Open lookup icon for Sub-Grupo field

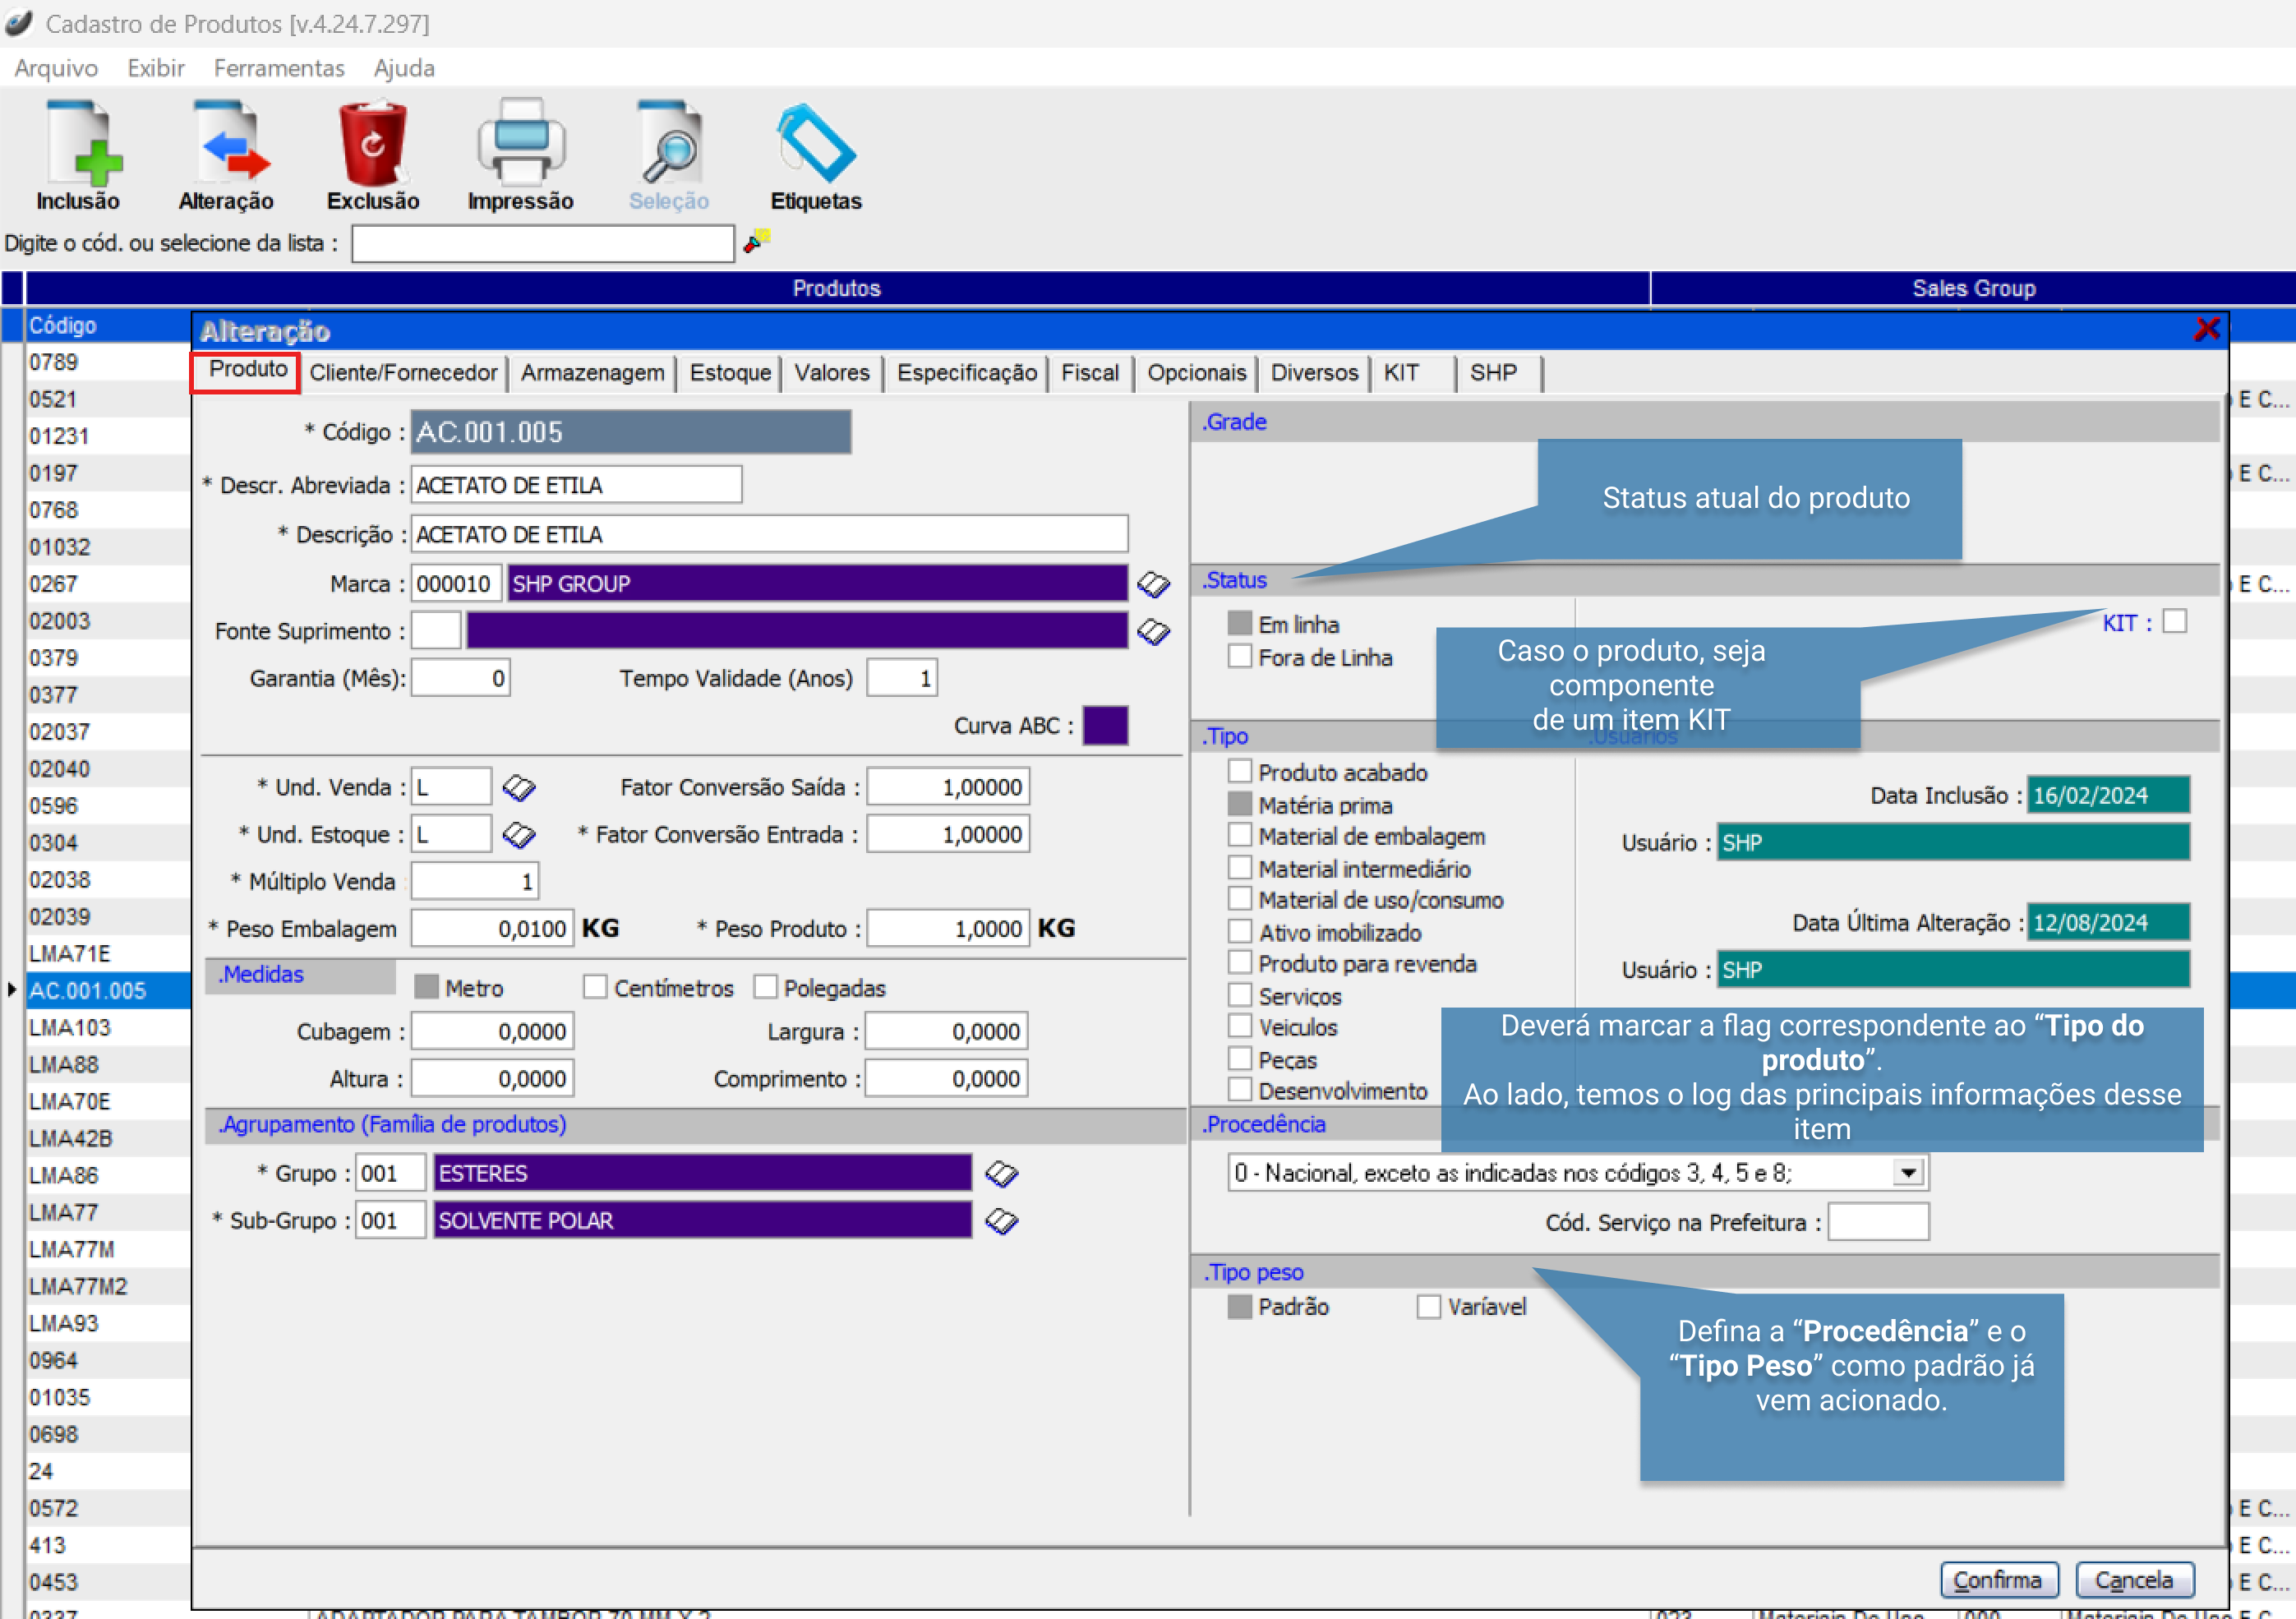(1001, 1221)
